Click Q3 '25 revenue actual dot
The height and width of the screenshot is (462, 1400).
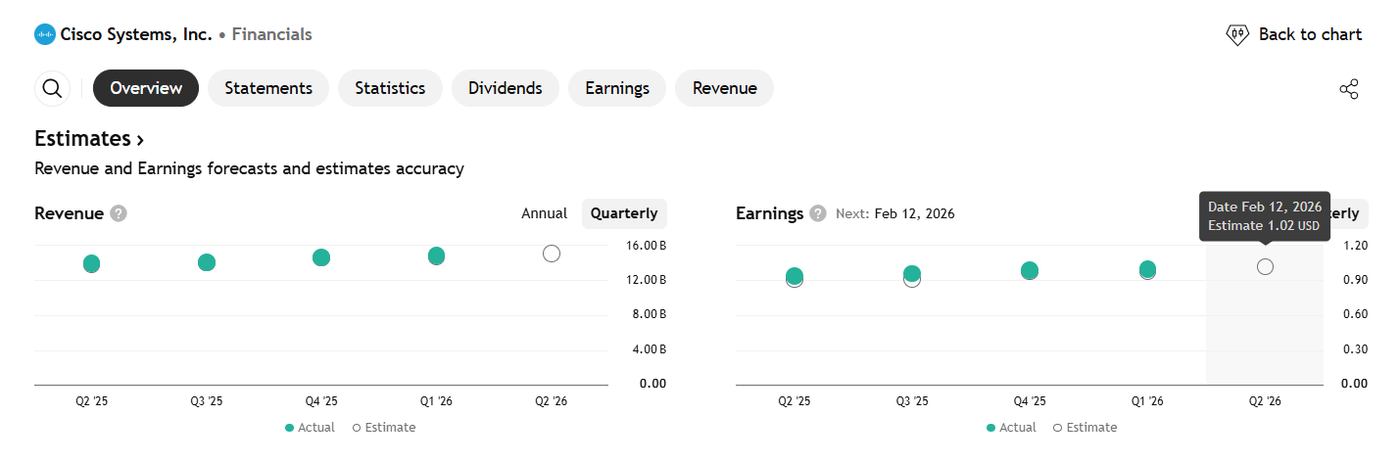pos(206,262)
